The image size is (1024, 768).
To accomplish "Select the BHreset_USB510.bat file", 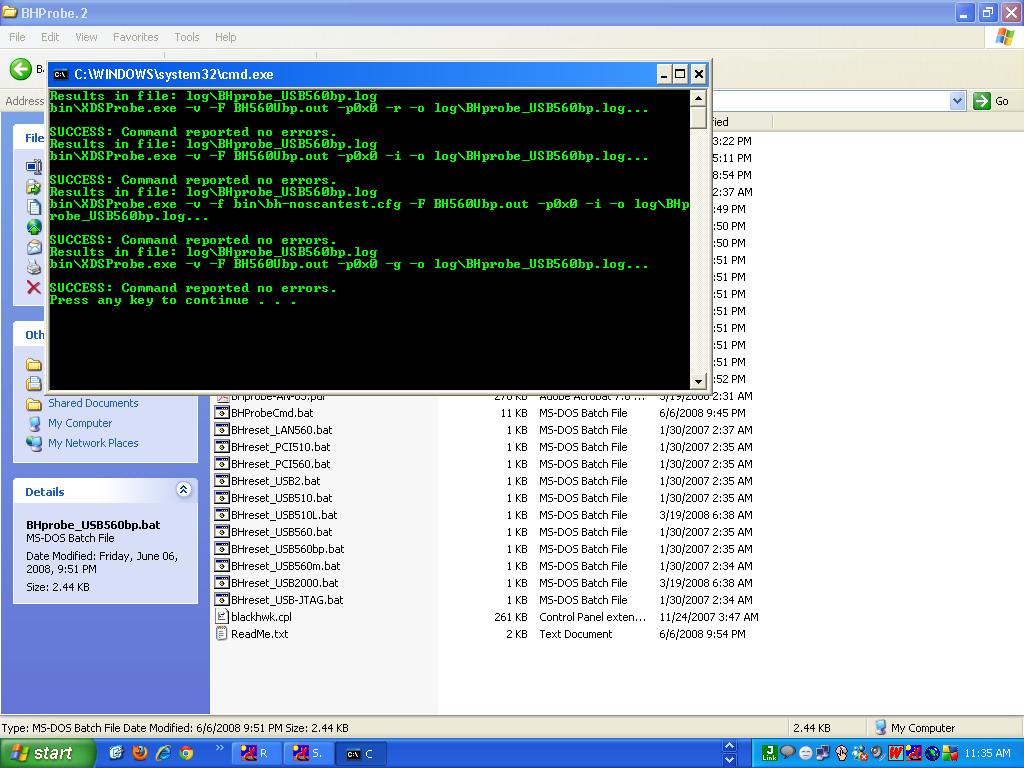I will 281,498.
